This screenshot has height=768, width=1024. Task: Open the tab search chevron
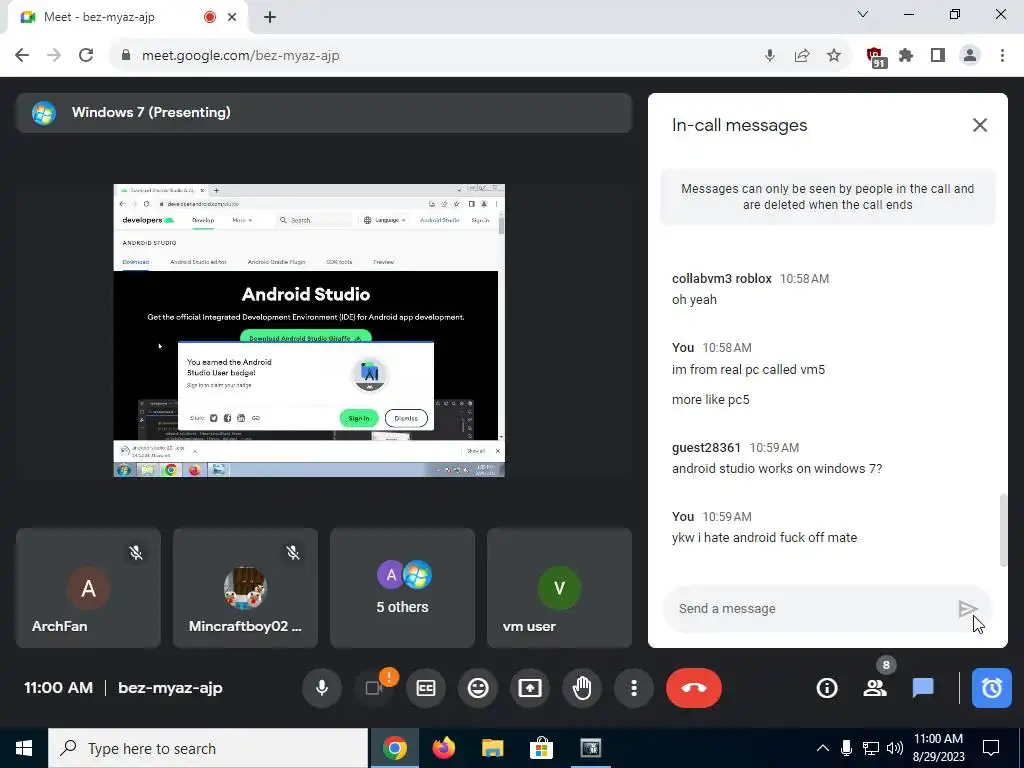[863, 14]
